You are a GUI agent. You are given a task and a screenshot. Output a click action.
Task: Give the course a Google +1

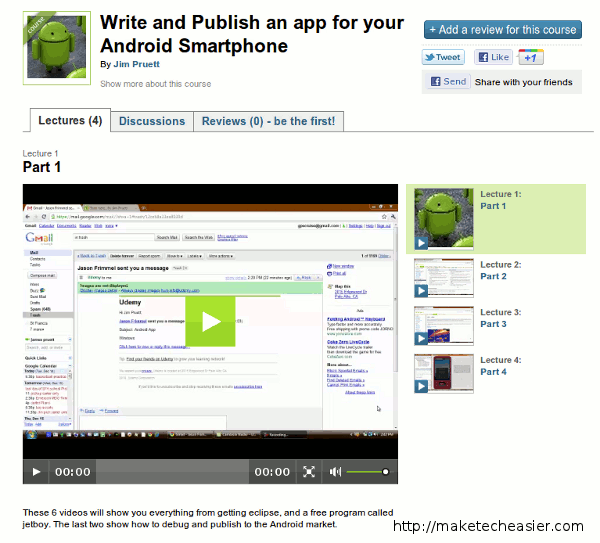click(x=531, y=57)
